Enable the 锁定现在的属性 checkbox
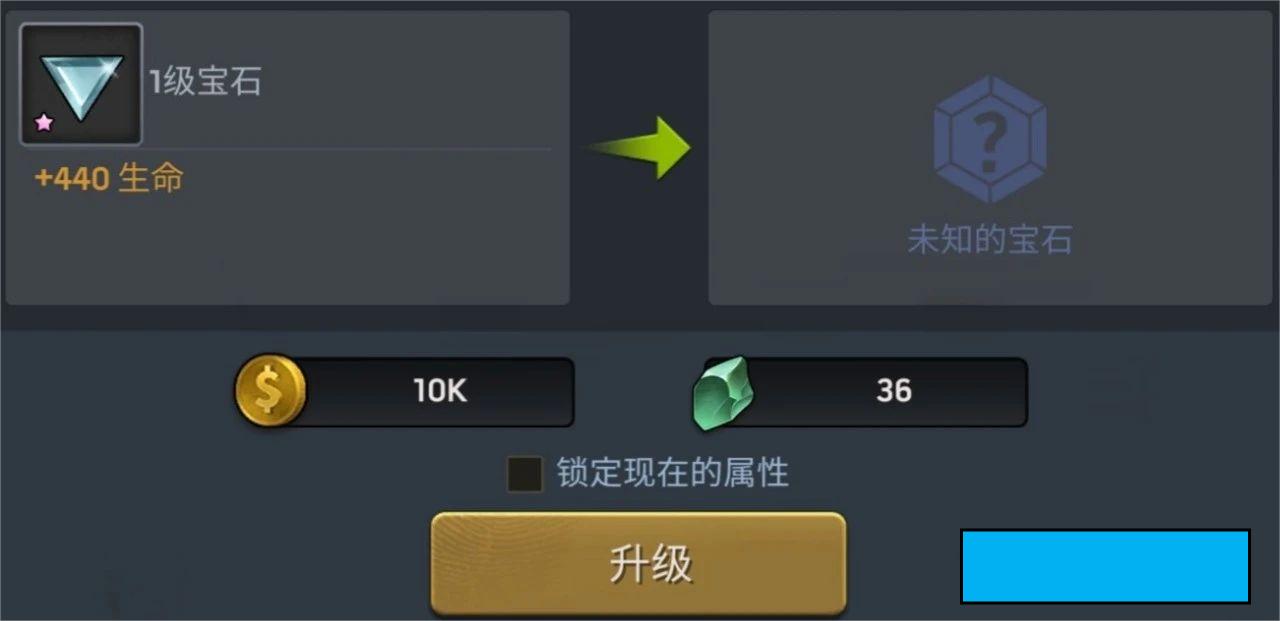Screen dimensions: 1280x621 [x=525, y=474]
